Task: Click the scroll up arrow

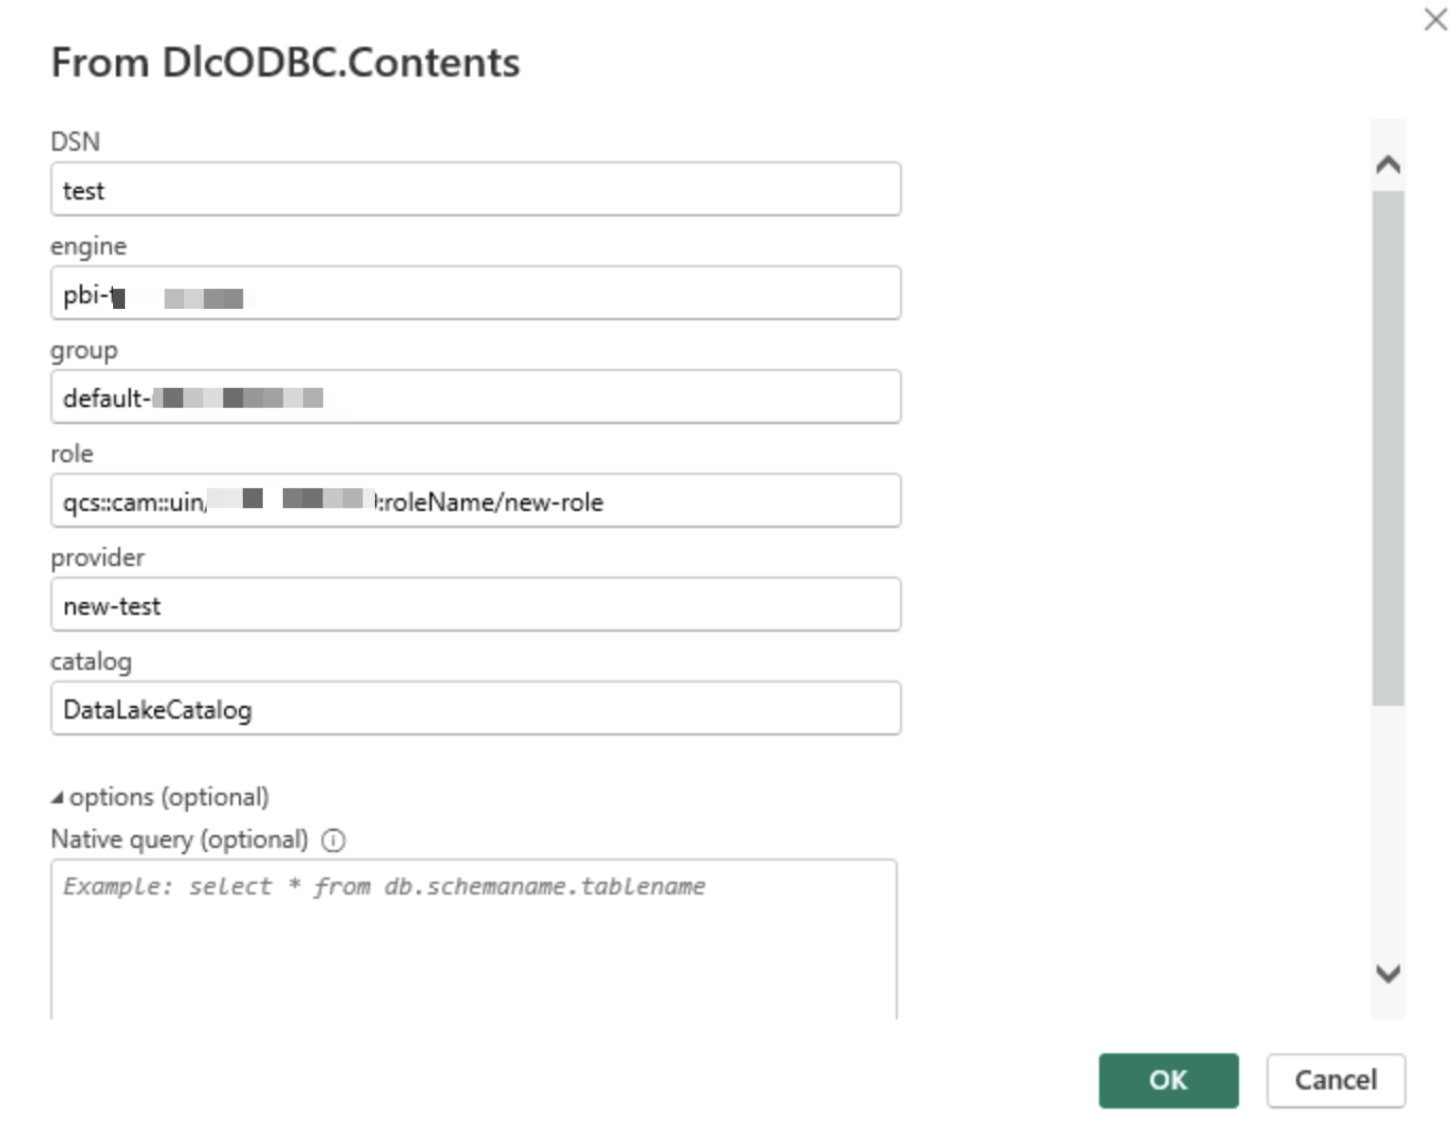Action: (x=1388, y=165)
